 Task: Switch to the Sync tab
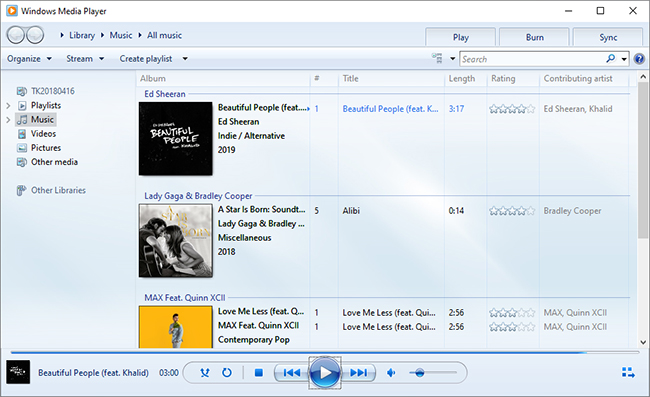coord(608,37)
